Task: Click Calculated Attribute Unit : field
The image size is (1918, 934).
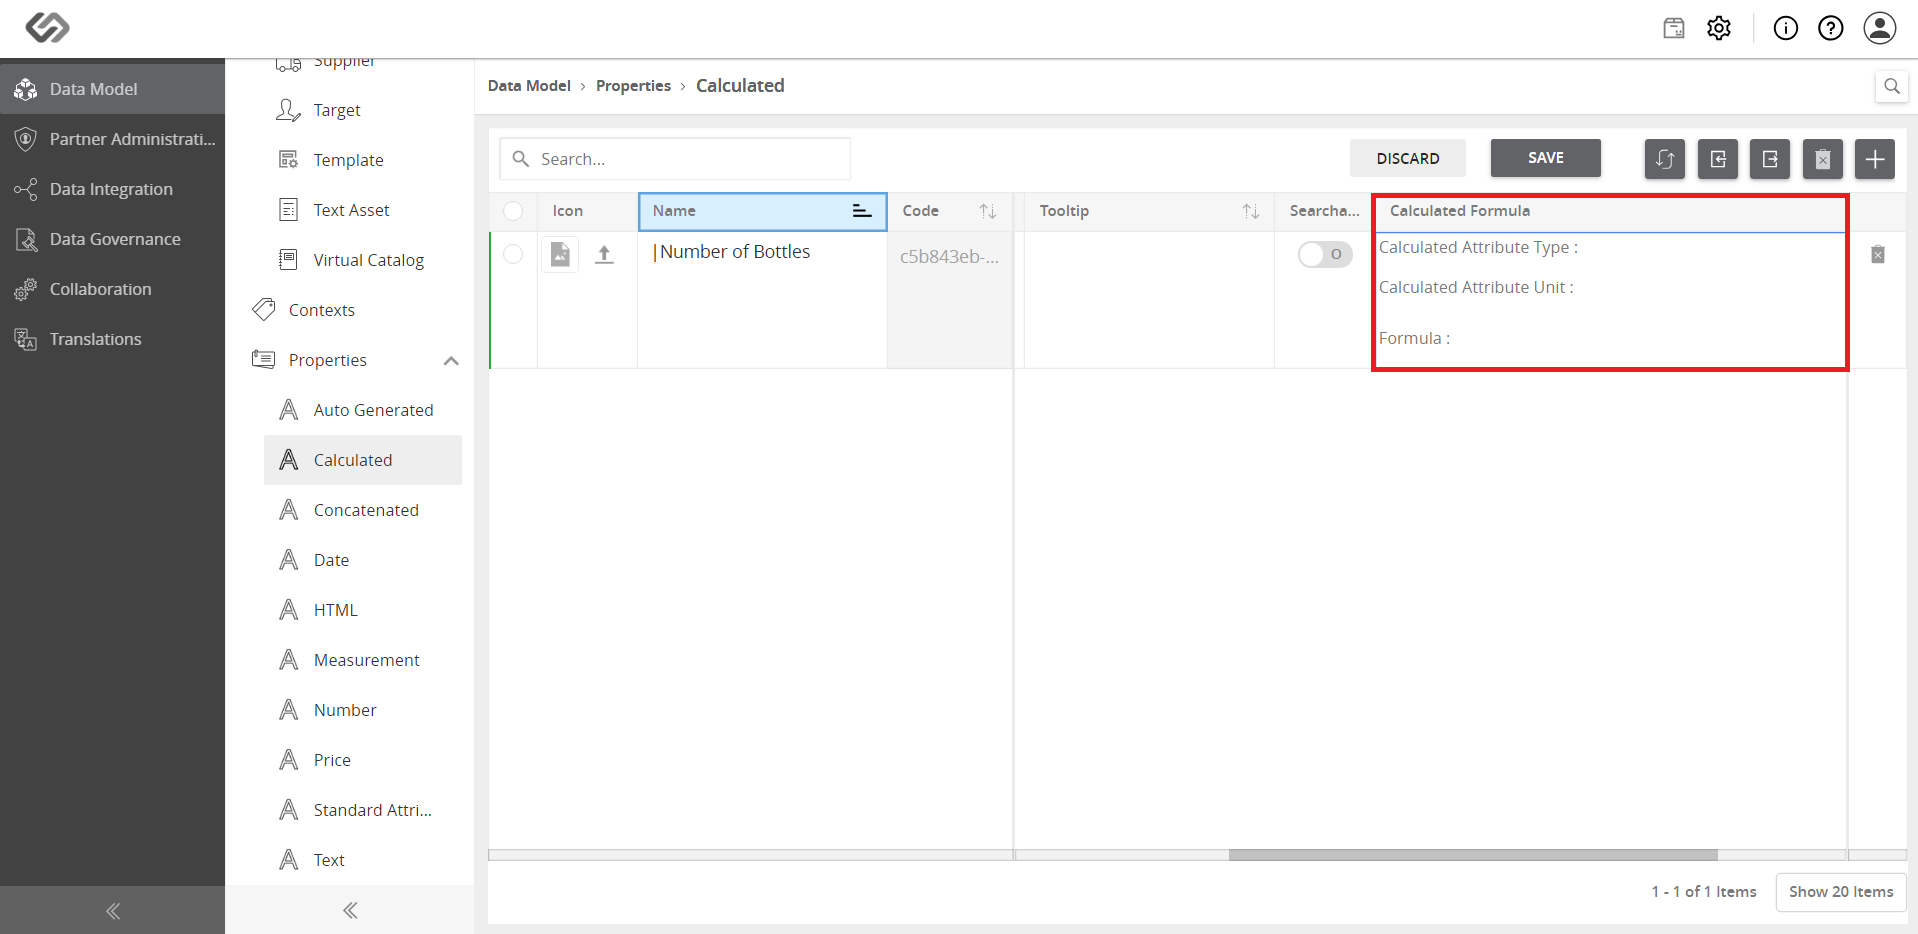Action: point(1476,287)
